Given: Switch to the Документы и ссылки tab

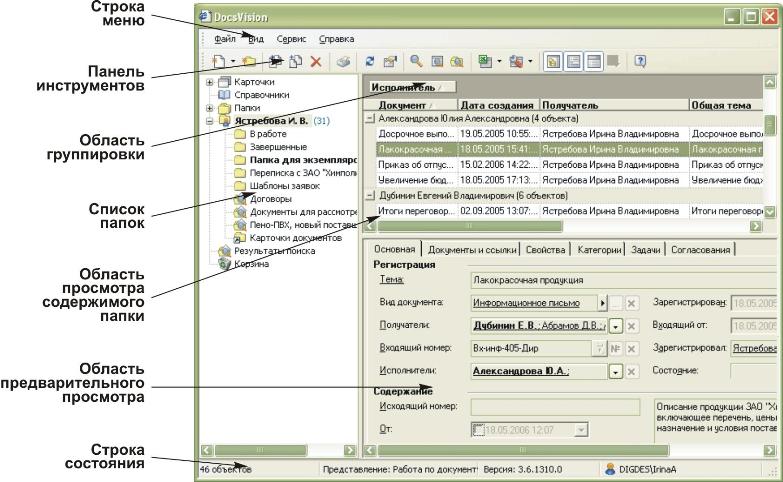Looking at the screenshot, I should pos(472,250).
